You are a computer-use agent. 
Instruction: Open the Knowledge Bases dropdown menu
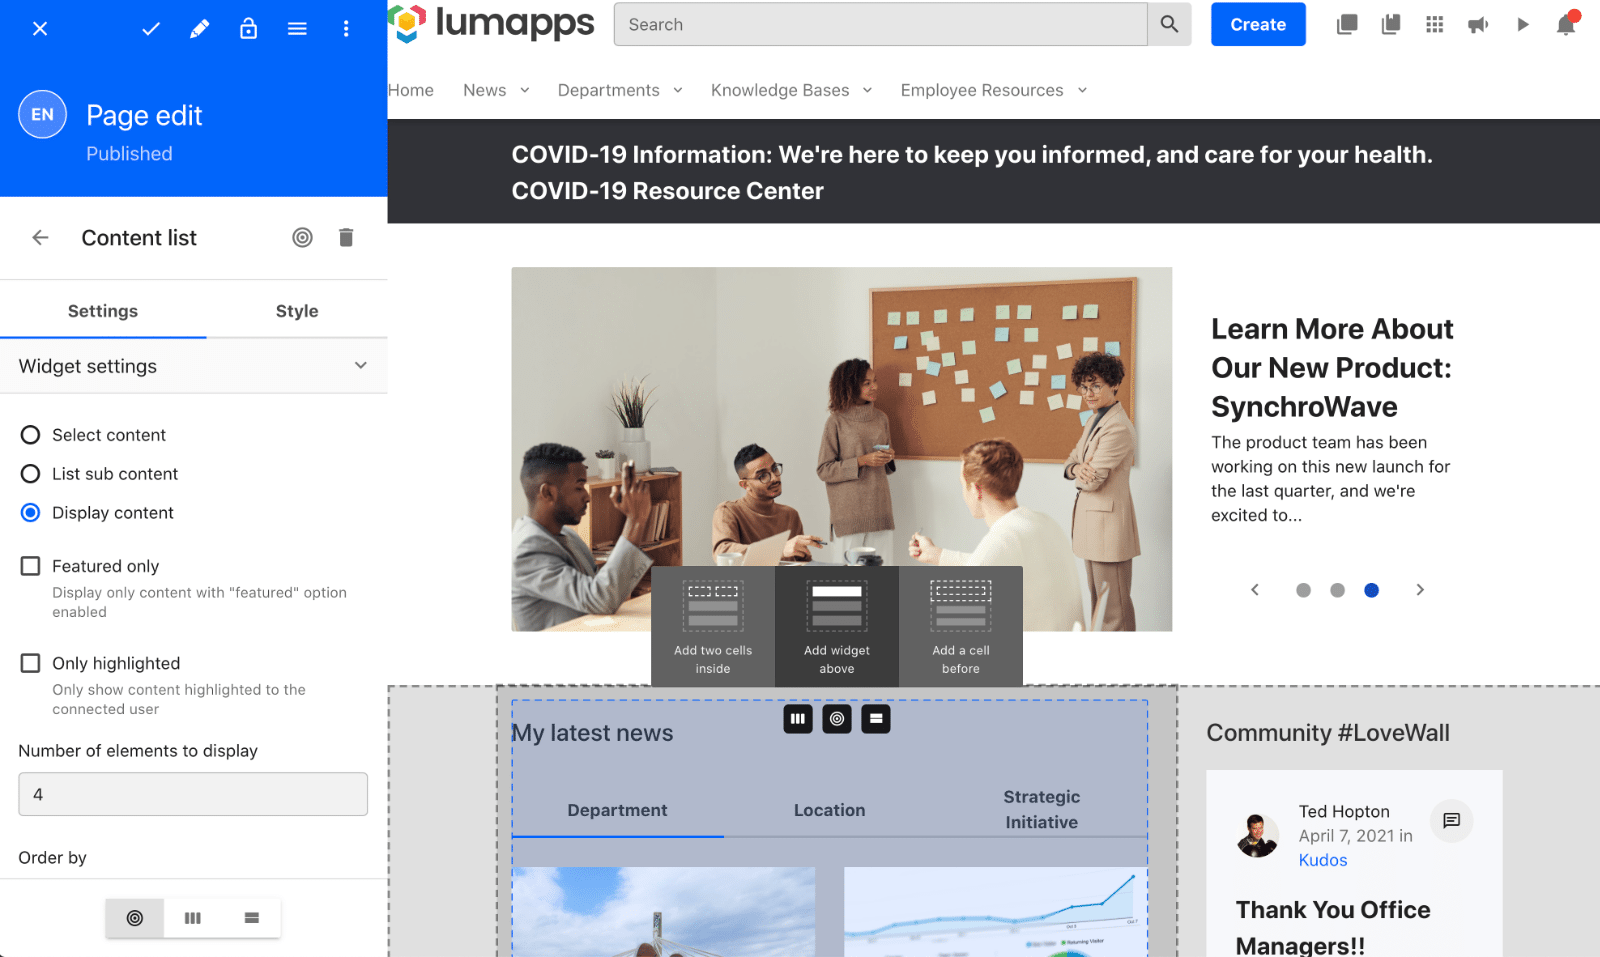[791, 90]
